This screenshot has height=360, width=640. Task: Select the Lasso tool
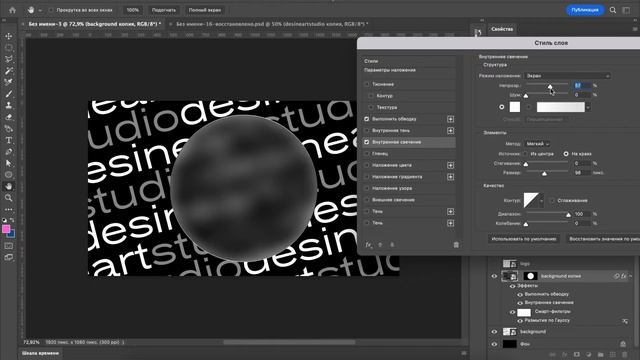pyautogui.click(x=9, y=59)
